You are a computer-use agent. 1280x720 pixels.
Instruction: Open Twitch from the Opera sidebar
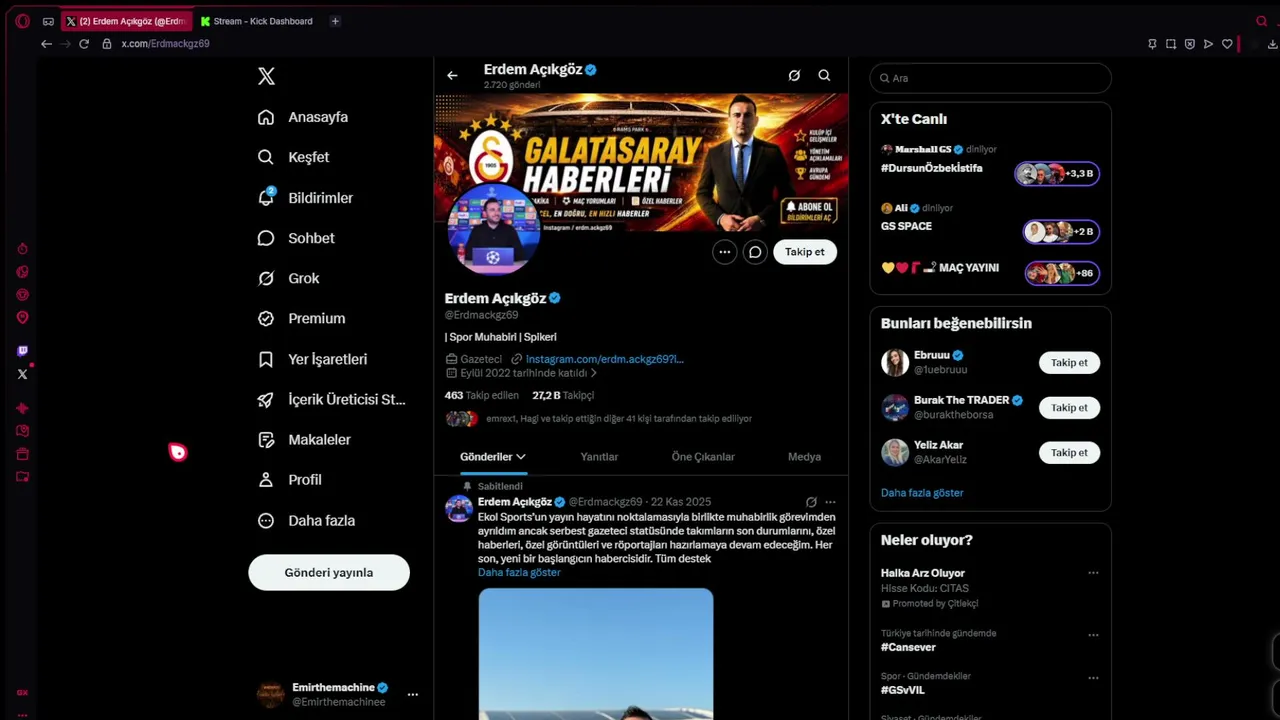coord(22,351)
